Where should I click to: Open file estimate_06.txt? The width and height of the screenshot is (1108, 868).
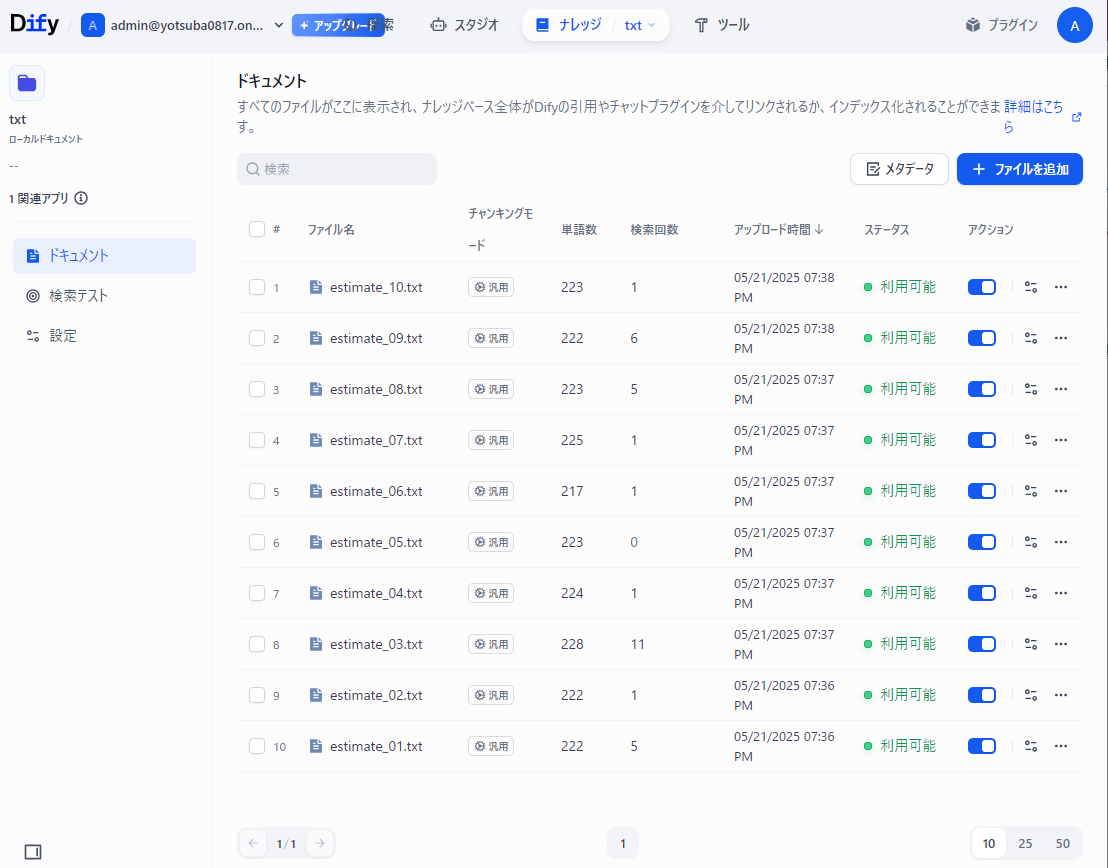coord(376,491)
